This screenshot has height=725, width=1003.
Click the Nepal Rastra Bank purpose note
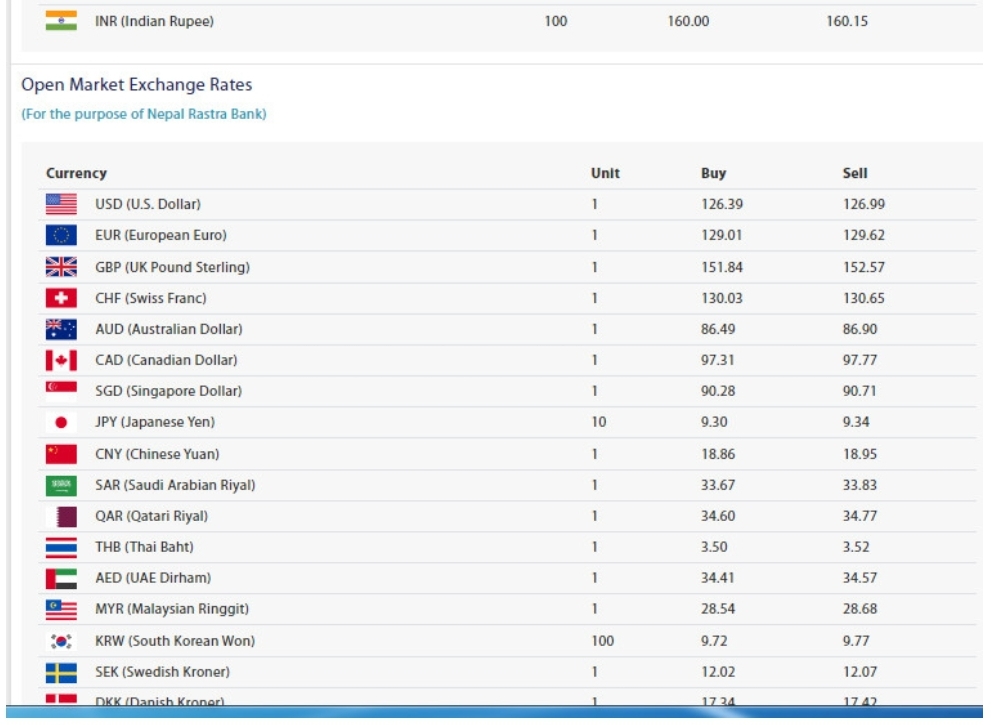point(144,114)
